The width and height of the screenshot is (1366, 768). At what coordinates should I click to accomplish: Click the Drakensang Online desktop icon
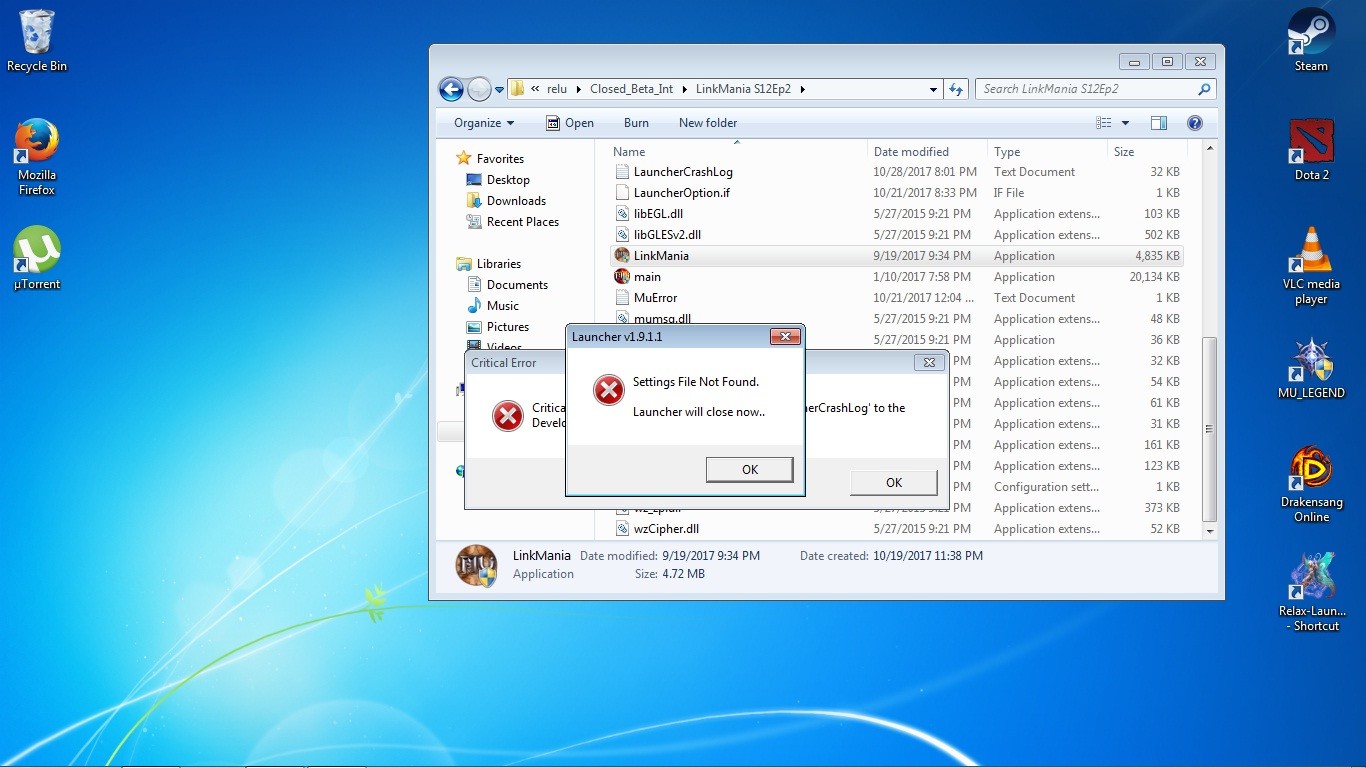(1311, 472)
